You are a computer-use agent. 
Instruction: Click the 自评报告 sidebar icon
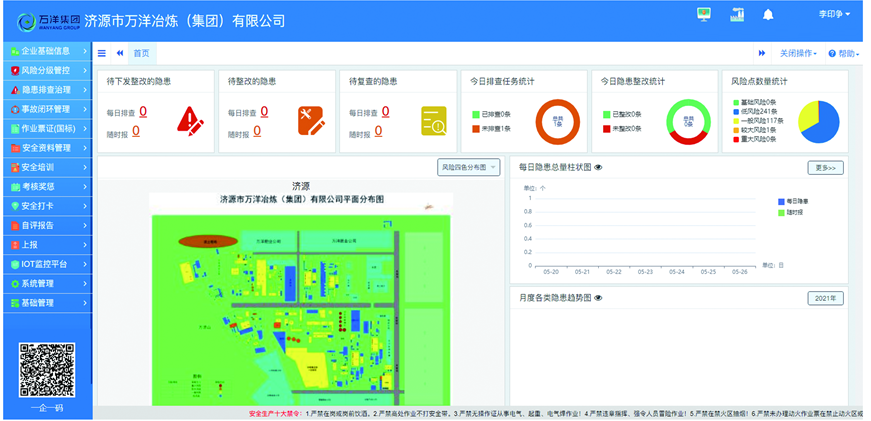pos(15,225)
